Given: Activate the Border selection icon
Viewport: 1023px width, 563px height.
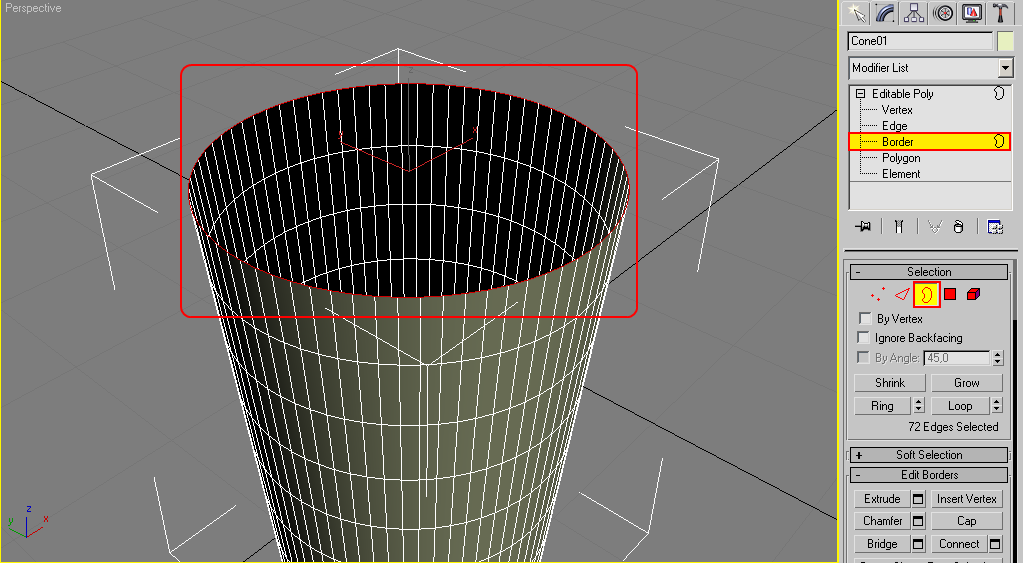Looking at the screenshot, I should pyautogui.click(x=926, y=295).
